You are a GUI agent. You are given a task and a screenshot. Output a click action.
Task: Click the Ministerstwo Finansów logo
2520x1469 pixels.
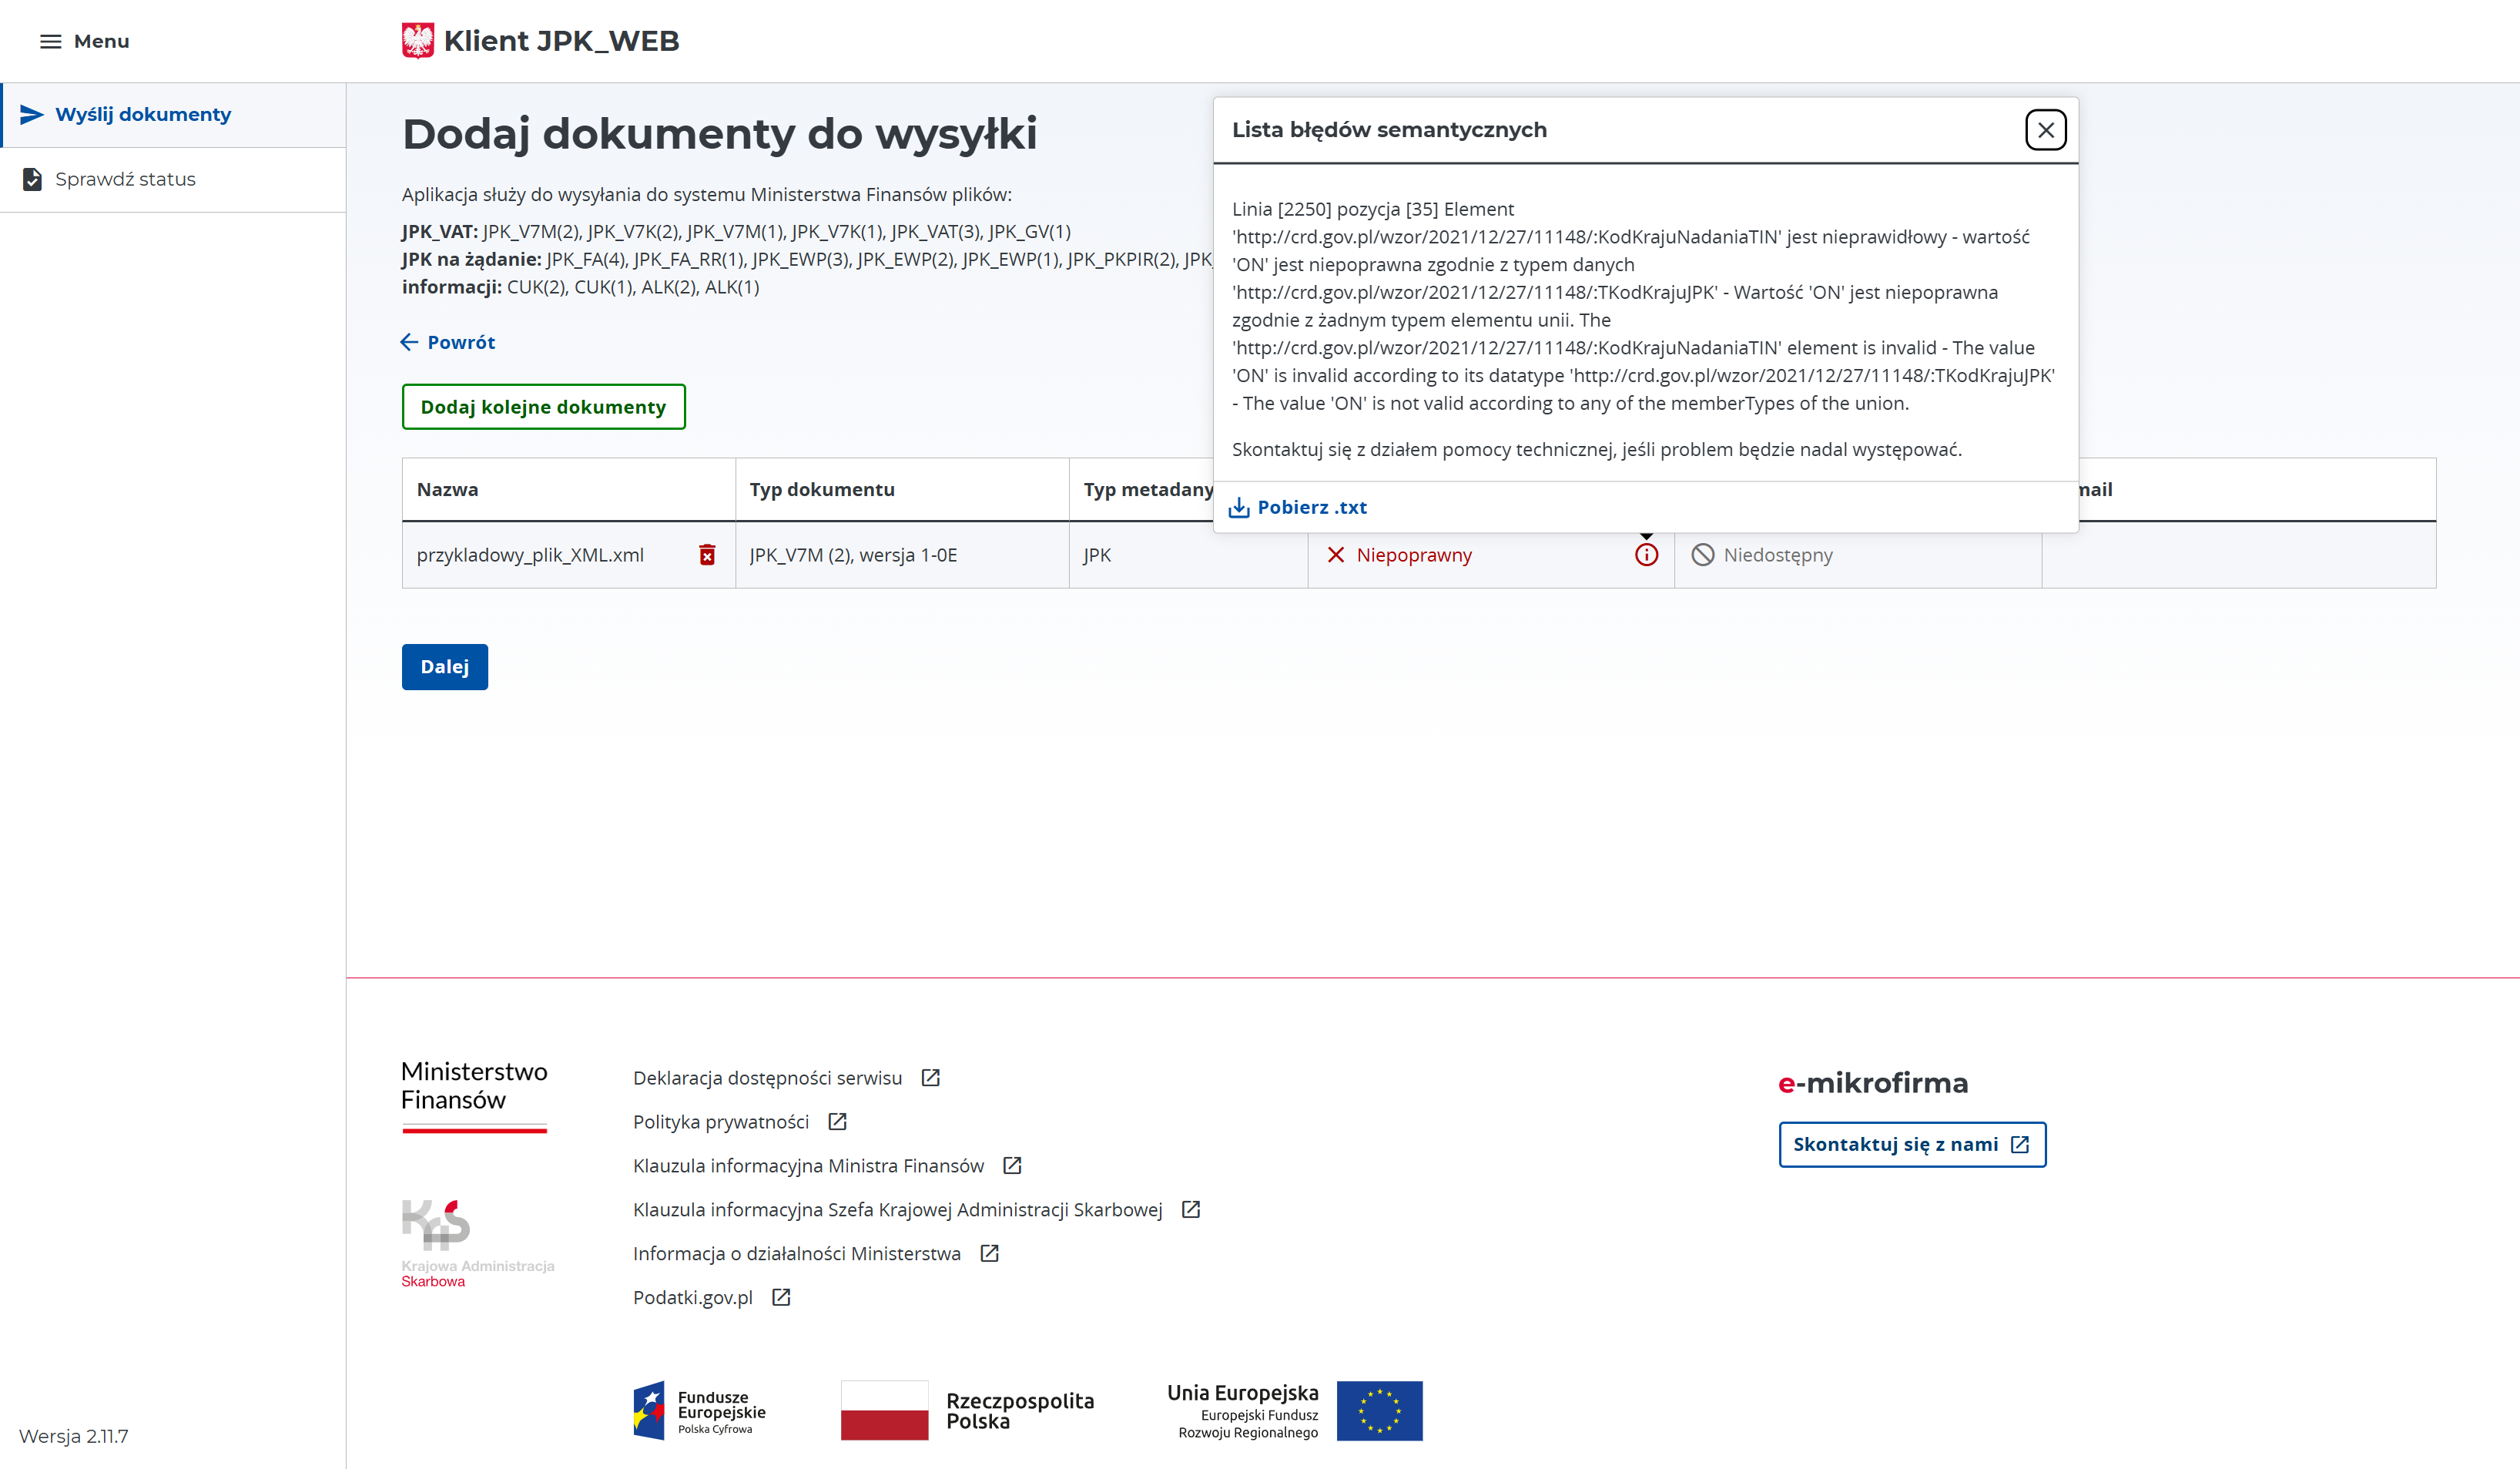coord(475,1096)
